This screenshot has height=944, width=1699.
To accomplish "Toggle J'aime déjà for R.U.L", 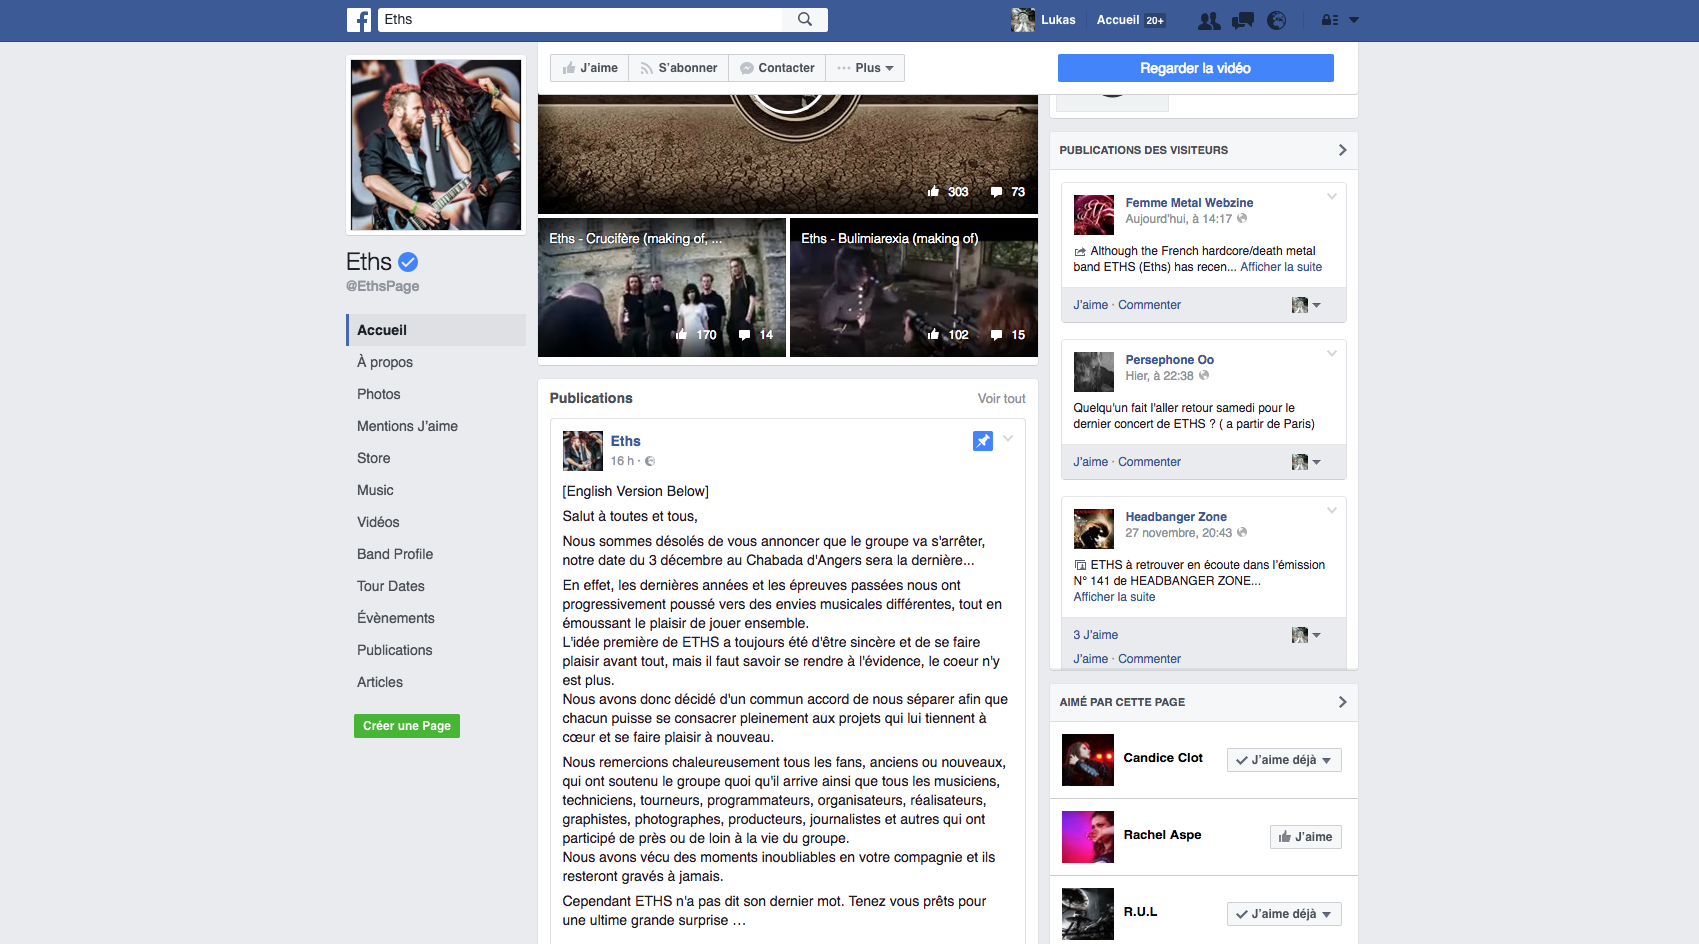I will pyautogui.click(x=1284, y=914).
